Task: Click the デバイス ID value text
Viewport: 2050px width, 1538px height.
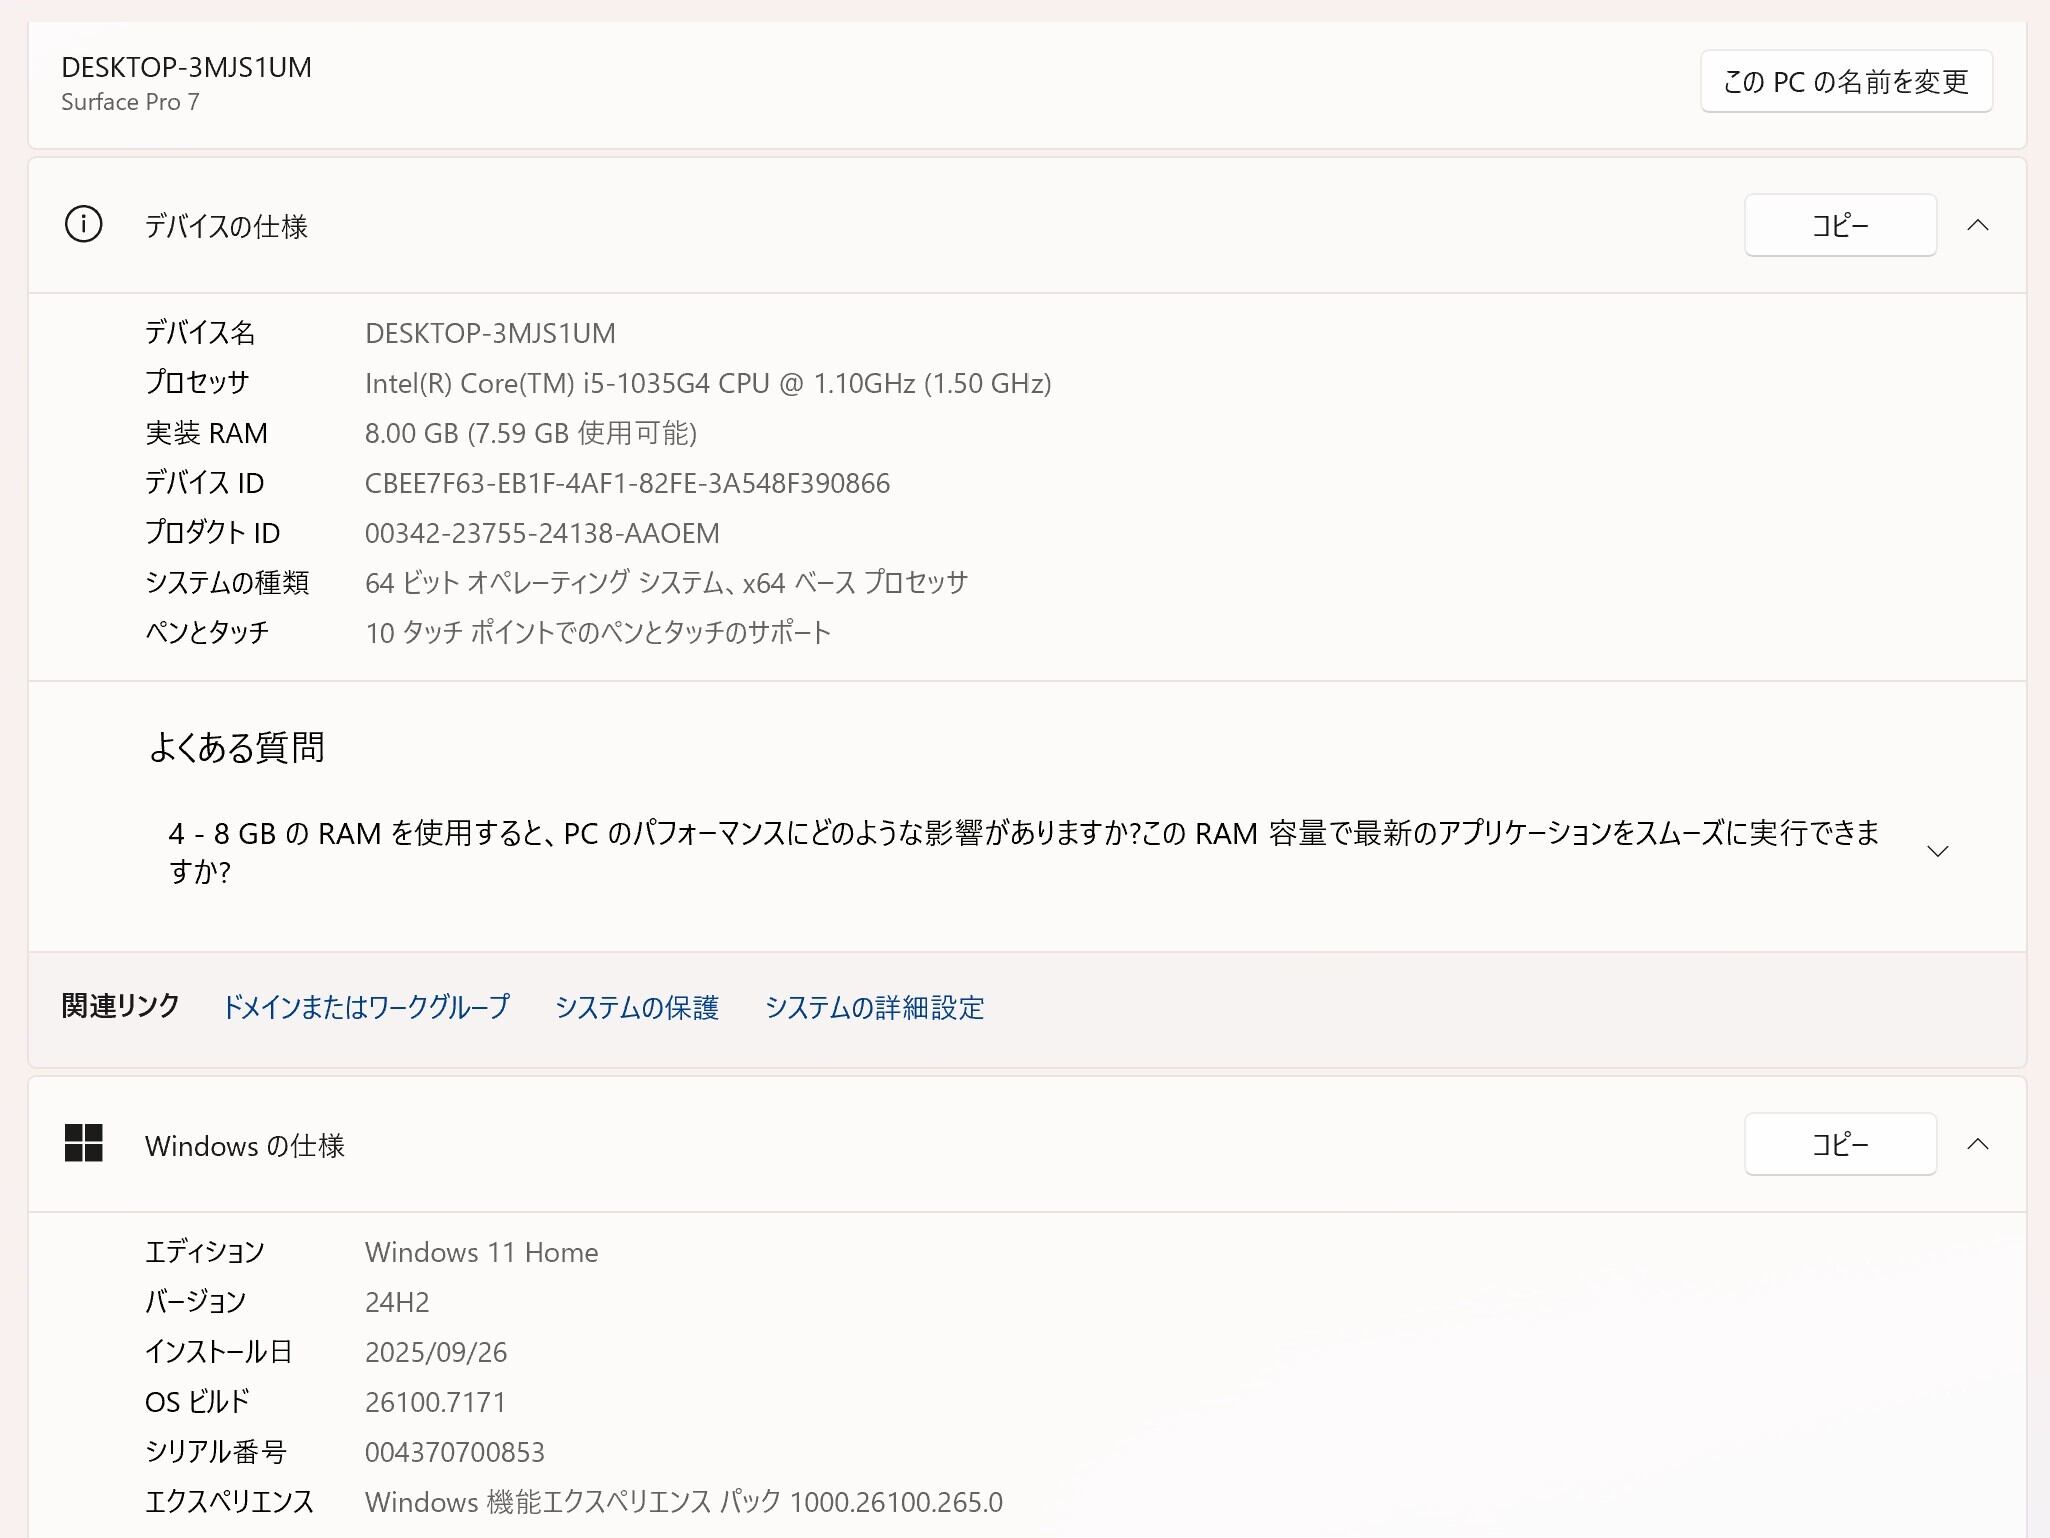Action: (627, 484)
